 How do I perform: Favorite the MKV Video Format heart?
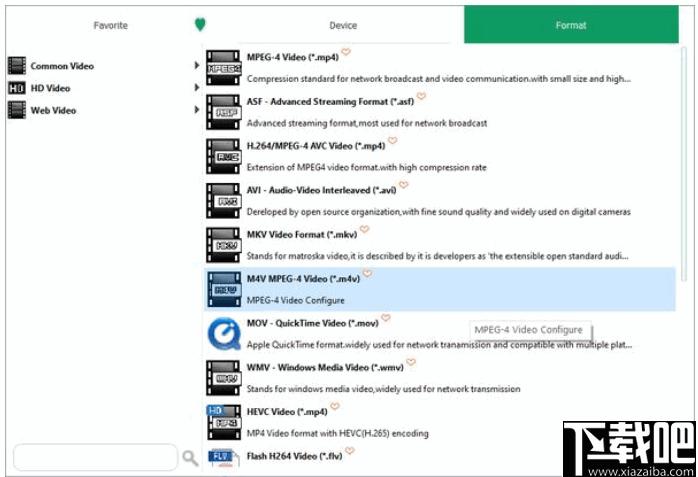tap(364, 229)
